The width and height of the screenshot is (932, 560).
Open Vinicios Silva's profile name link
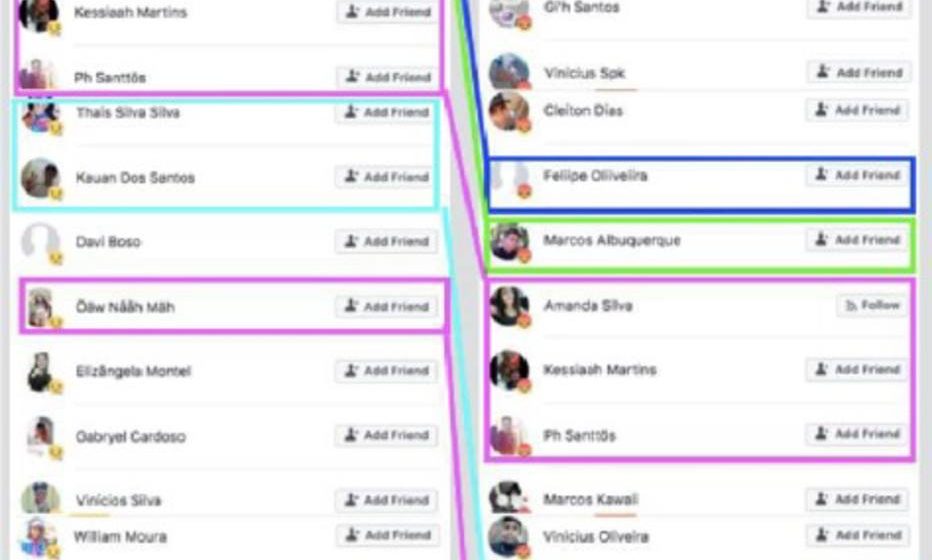118,501
